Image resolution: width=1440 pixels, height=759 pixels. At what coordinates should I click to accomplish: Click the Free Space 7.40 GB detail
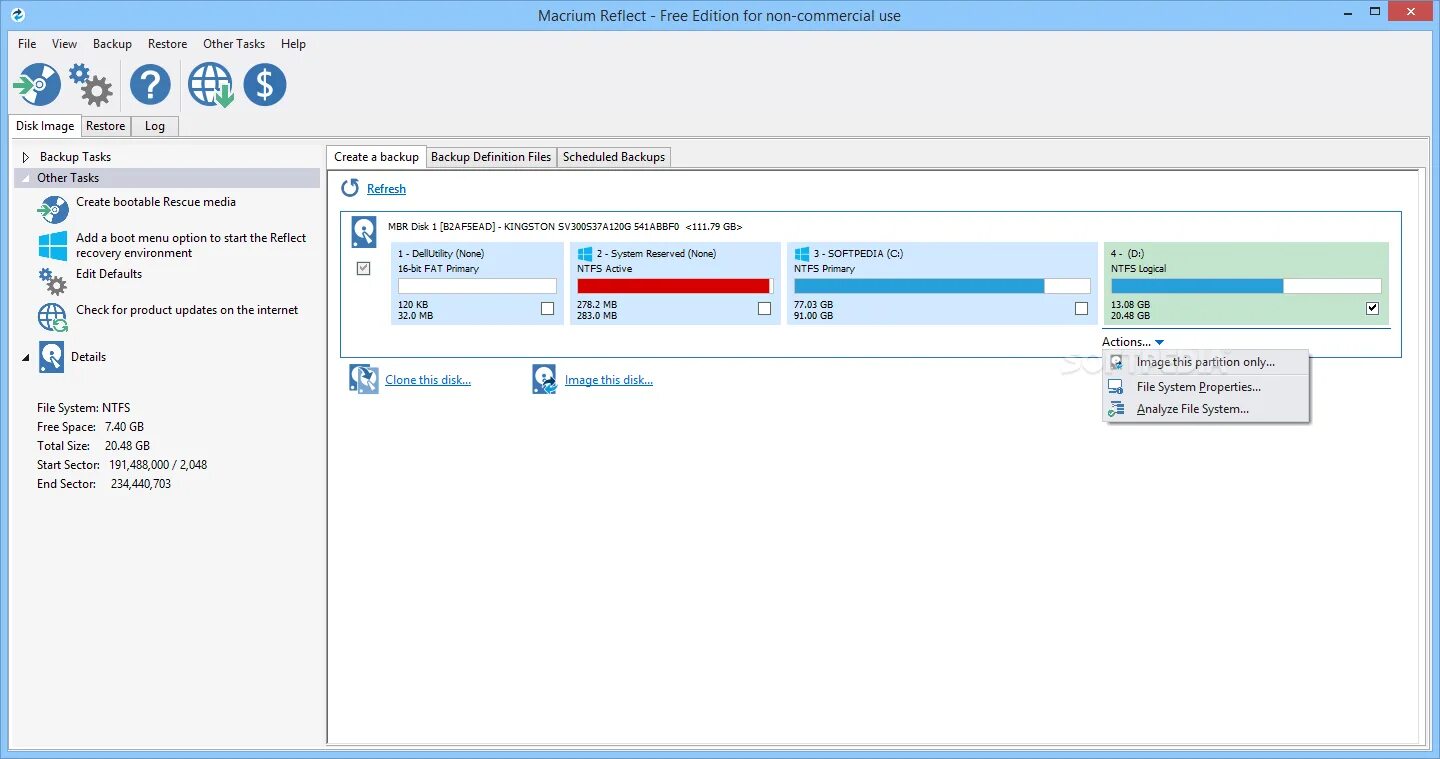point(90,427)
